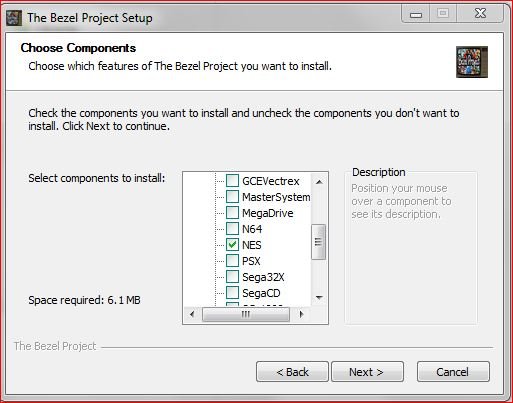The width and height of the screenshot is (513, 403).
Task: Click the component list scroll up arrow
Action: tap(319, 182)
